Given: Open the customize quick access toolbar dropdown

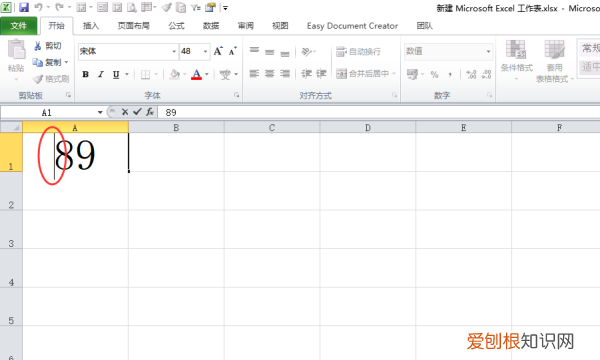Looking at the screenshot, I should 225,8.
